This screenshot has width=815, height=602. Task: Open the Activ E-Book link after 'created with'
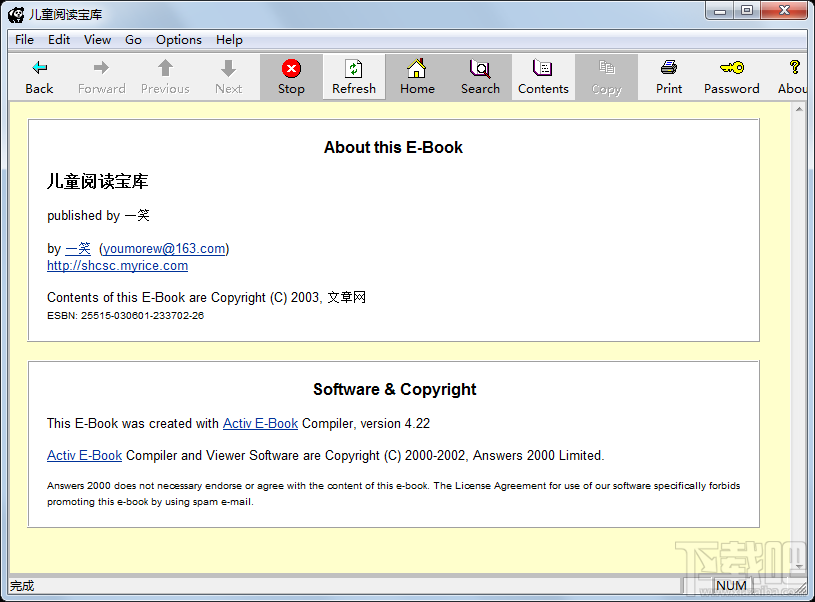(x=260, y=424)
